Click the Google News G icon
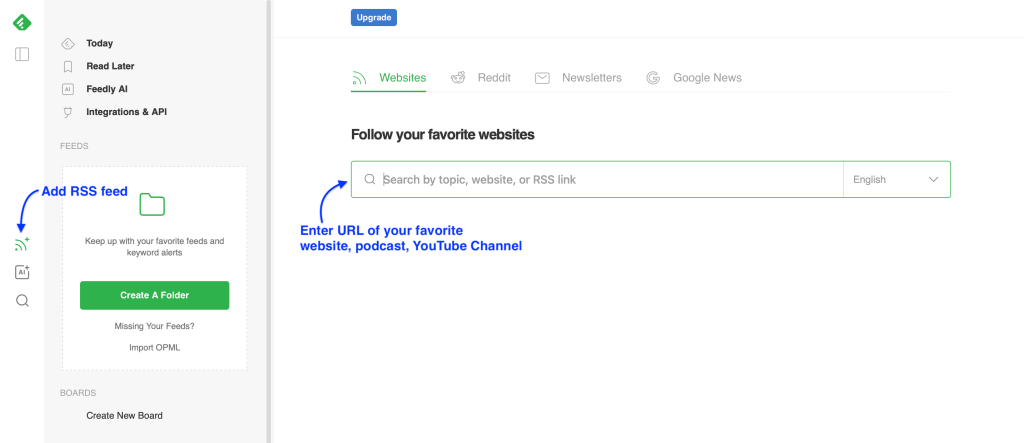The height and width of the screenshot is (443, 1024). (x=653, y=78)
